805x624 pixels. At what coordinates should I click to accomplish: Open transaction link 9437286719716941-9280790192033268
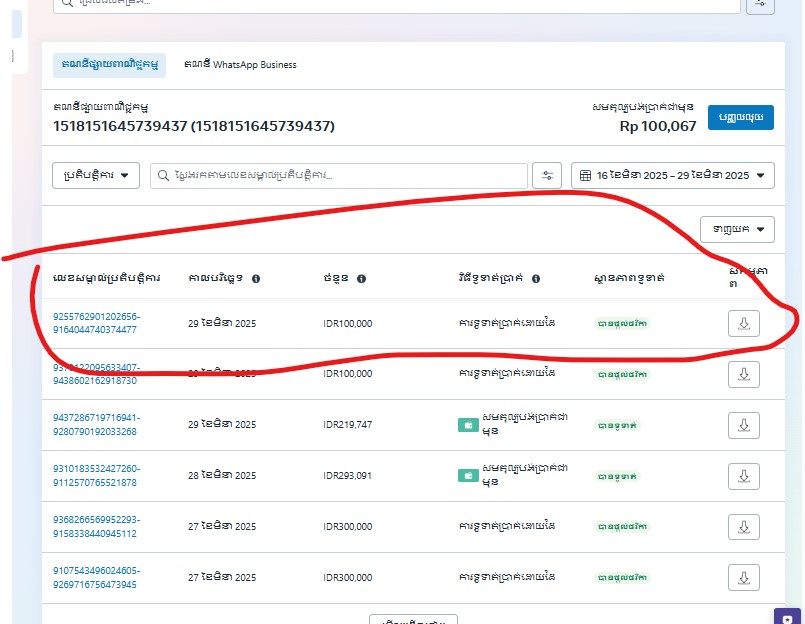[96, 425]
